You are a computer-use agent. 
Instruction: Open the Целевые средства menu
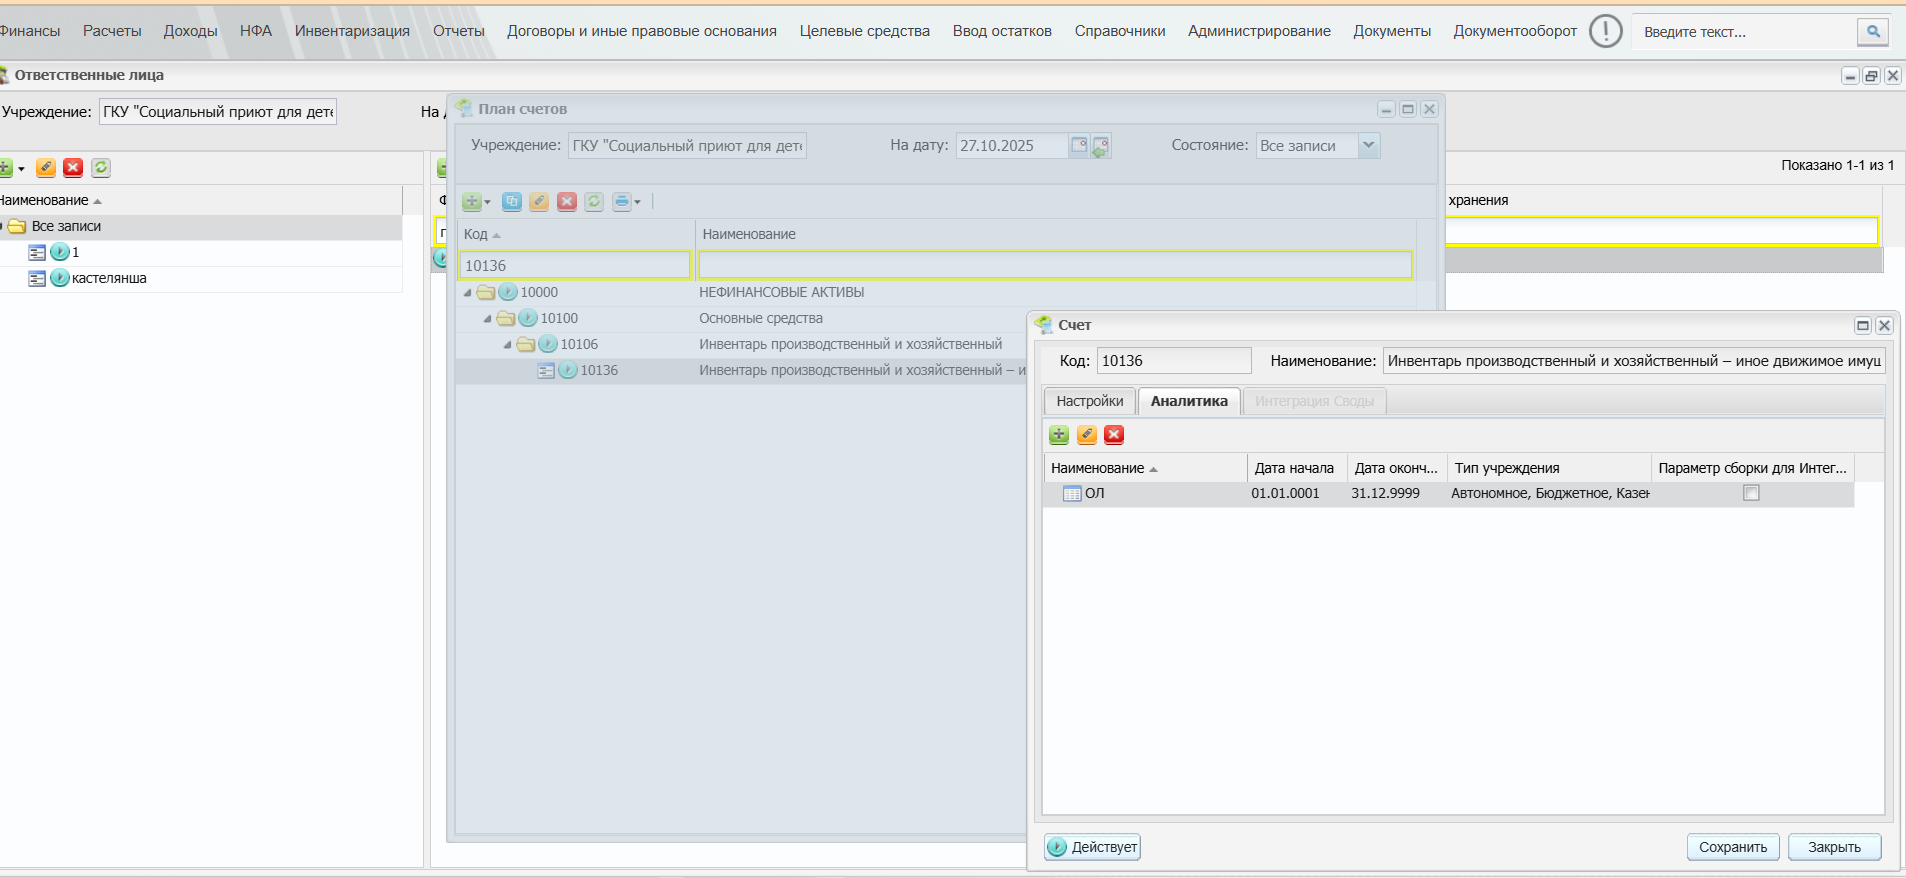click(865, 31)
